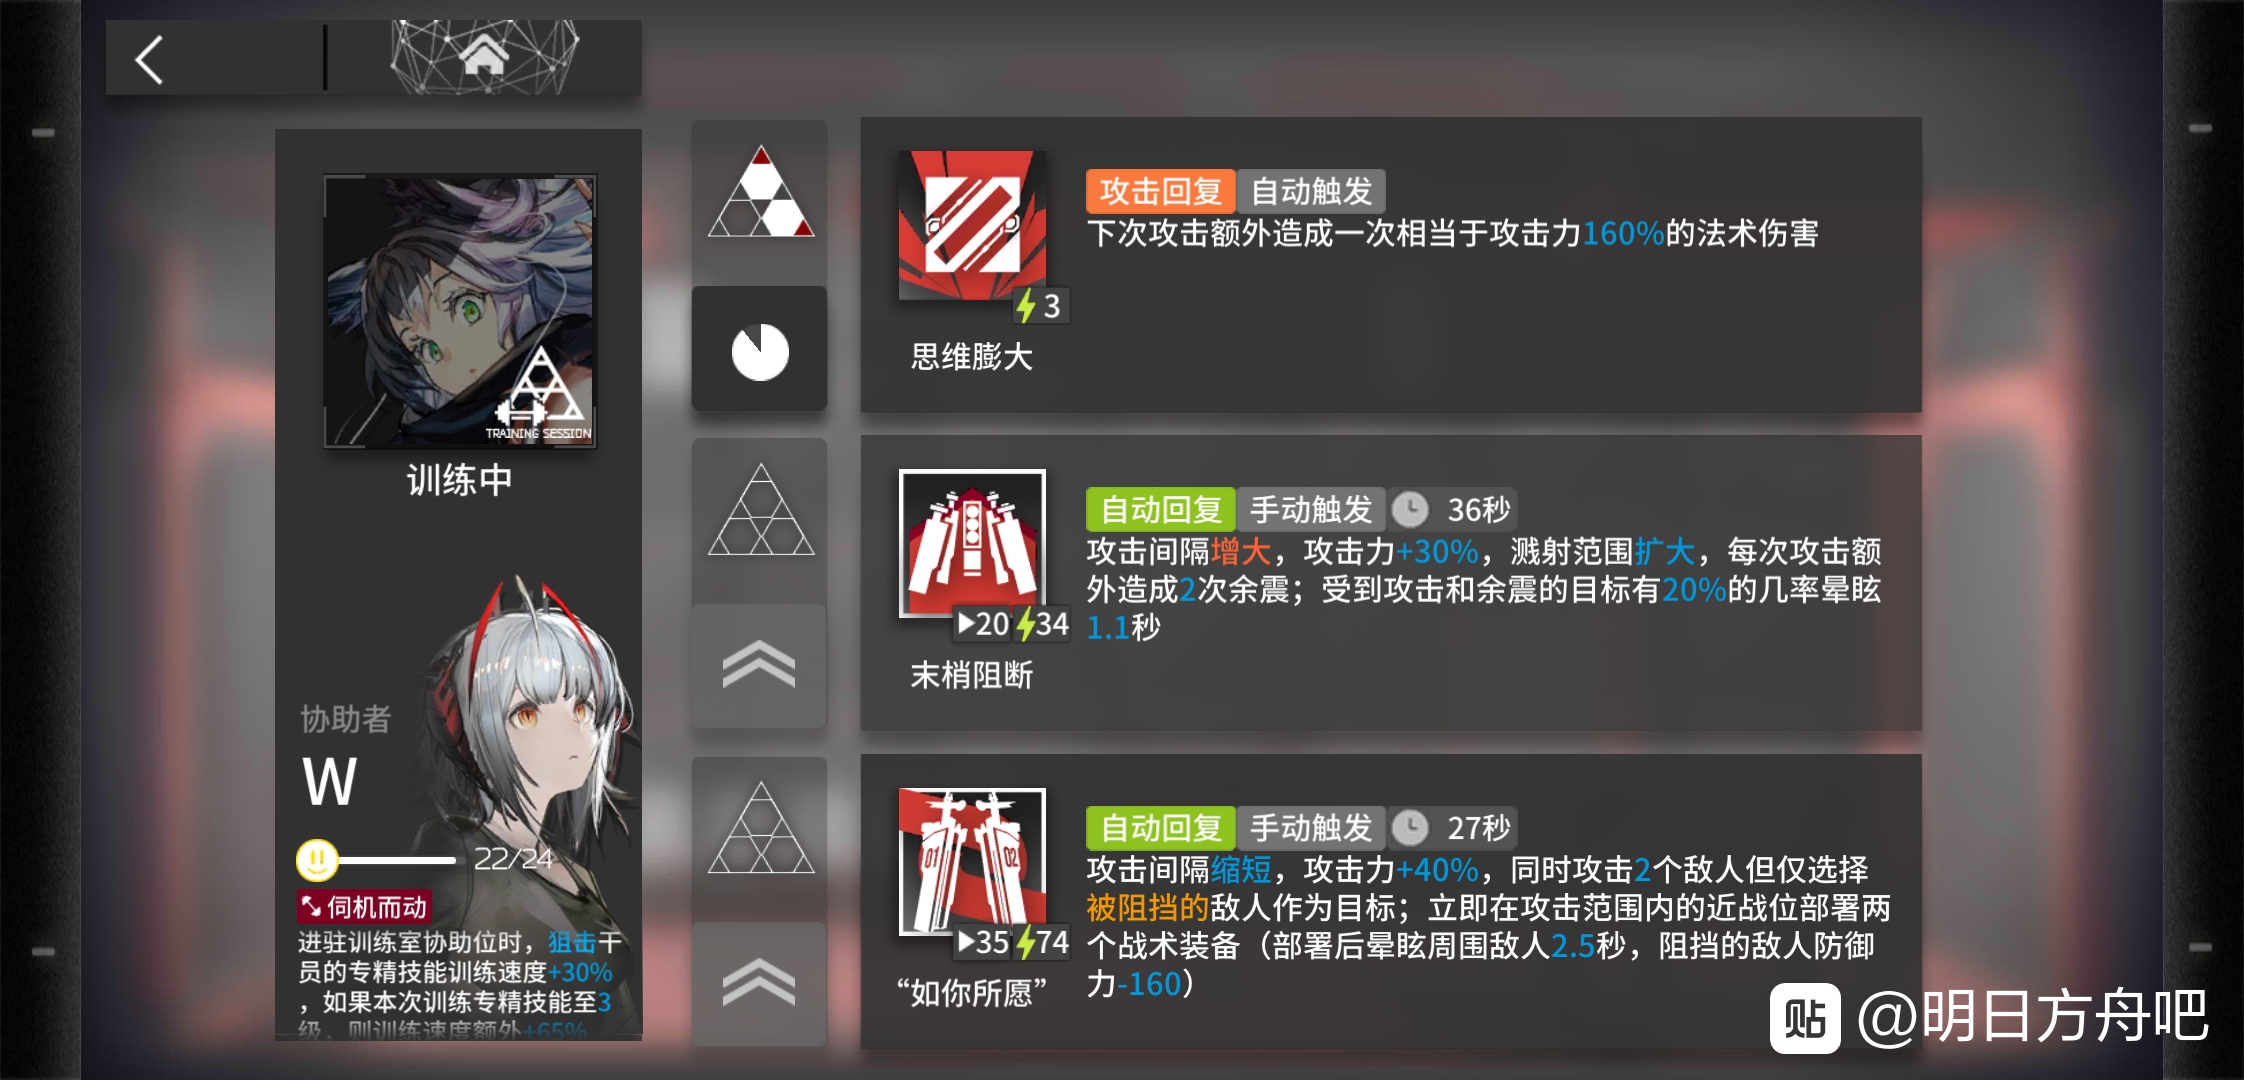
Task: Click the 自动触发 tag
Action: coord(1311,191)
